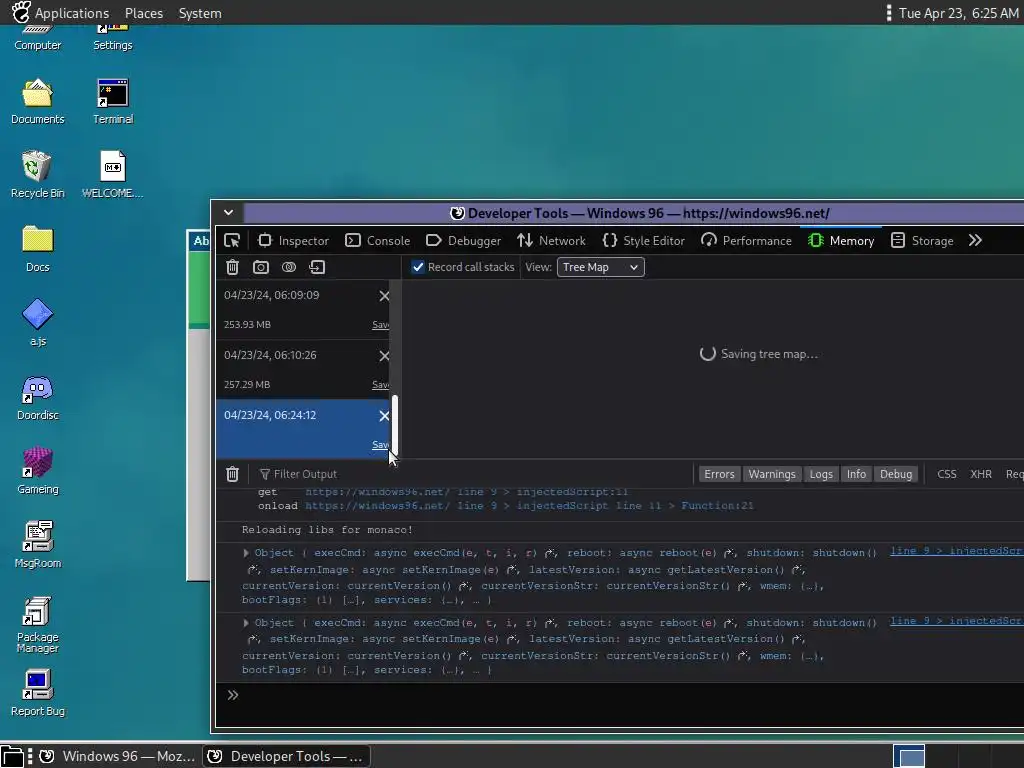
Task: Switch to the Storage tab
Action: click(922, 240)
